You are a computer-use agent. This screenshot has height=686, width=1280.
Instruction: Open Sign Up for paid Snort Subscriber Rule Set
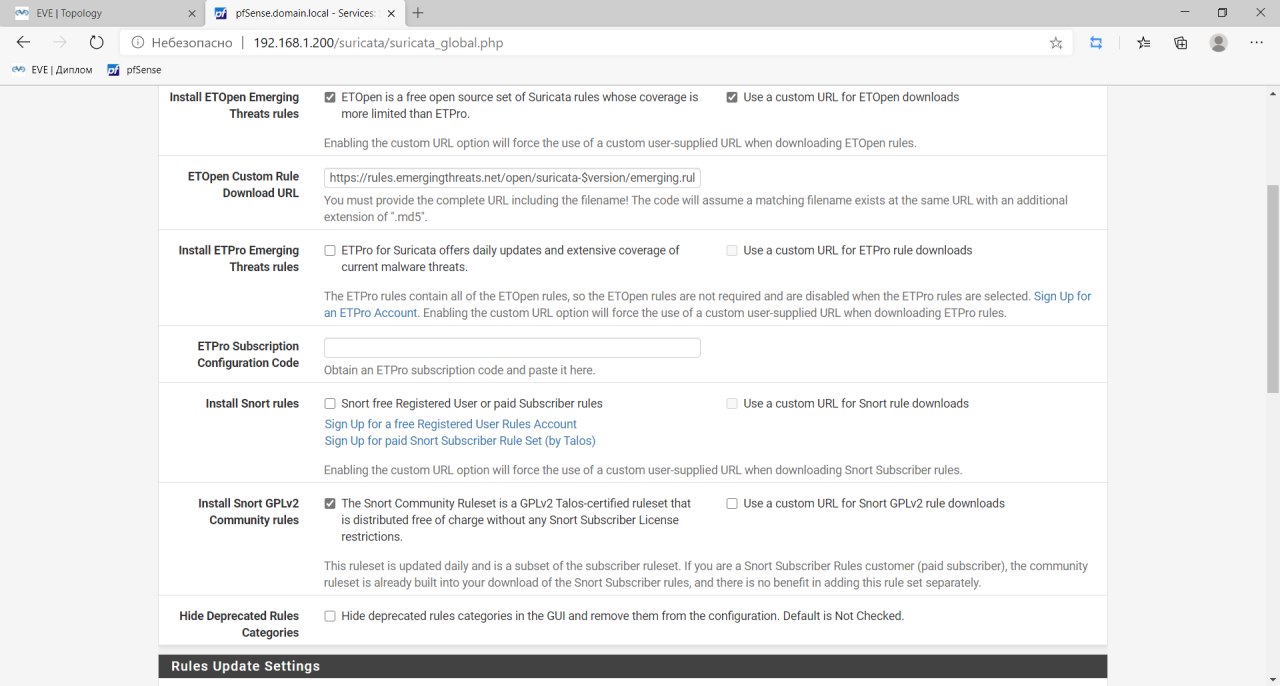[x=460, y=441]
